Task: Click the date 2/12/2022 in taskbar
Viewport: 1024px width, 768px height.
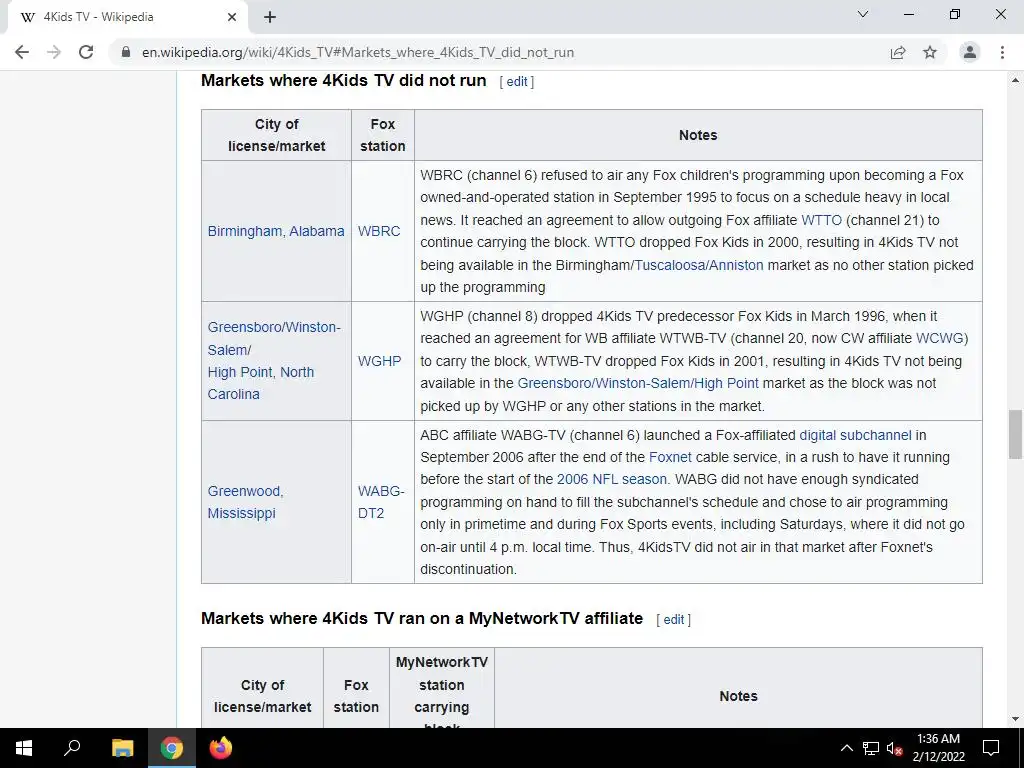Action: 938,758
